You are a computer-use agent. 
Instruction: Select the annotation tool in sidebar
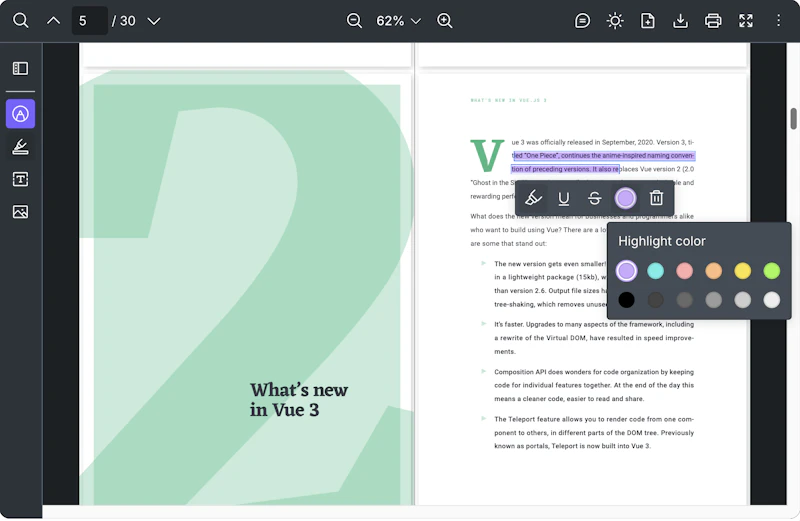pyautogui.click(x=20, y=114)
